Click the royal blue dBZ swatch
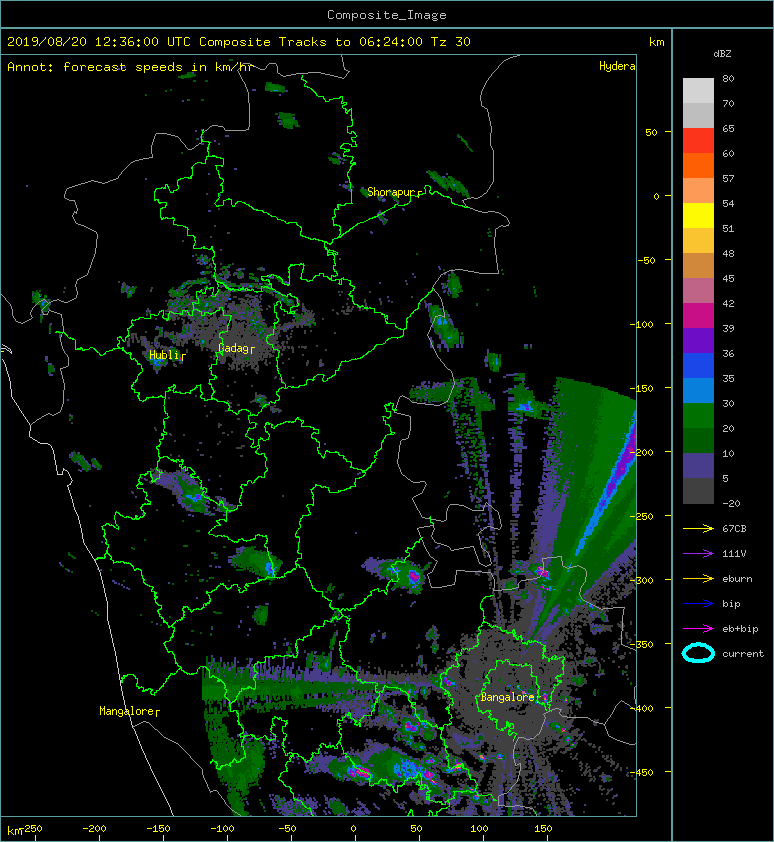The height and width of the screenshot is (842, 774). point(698,365)
